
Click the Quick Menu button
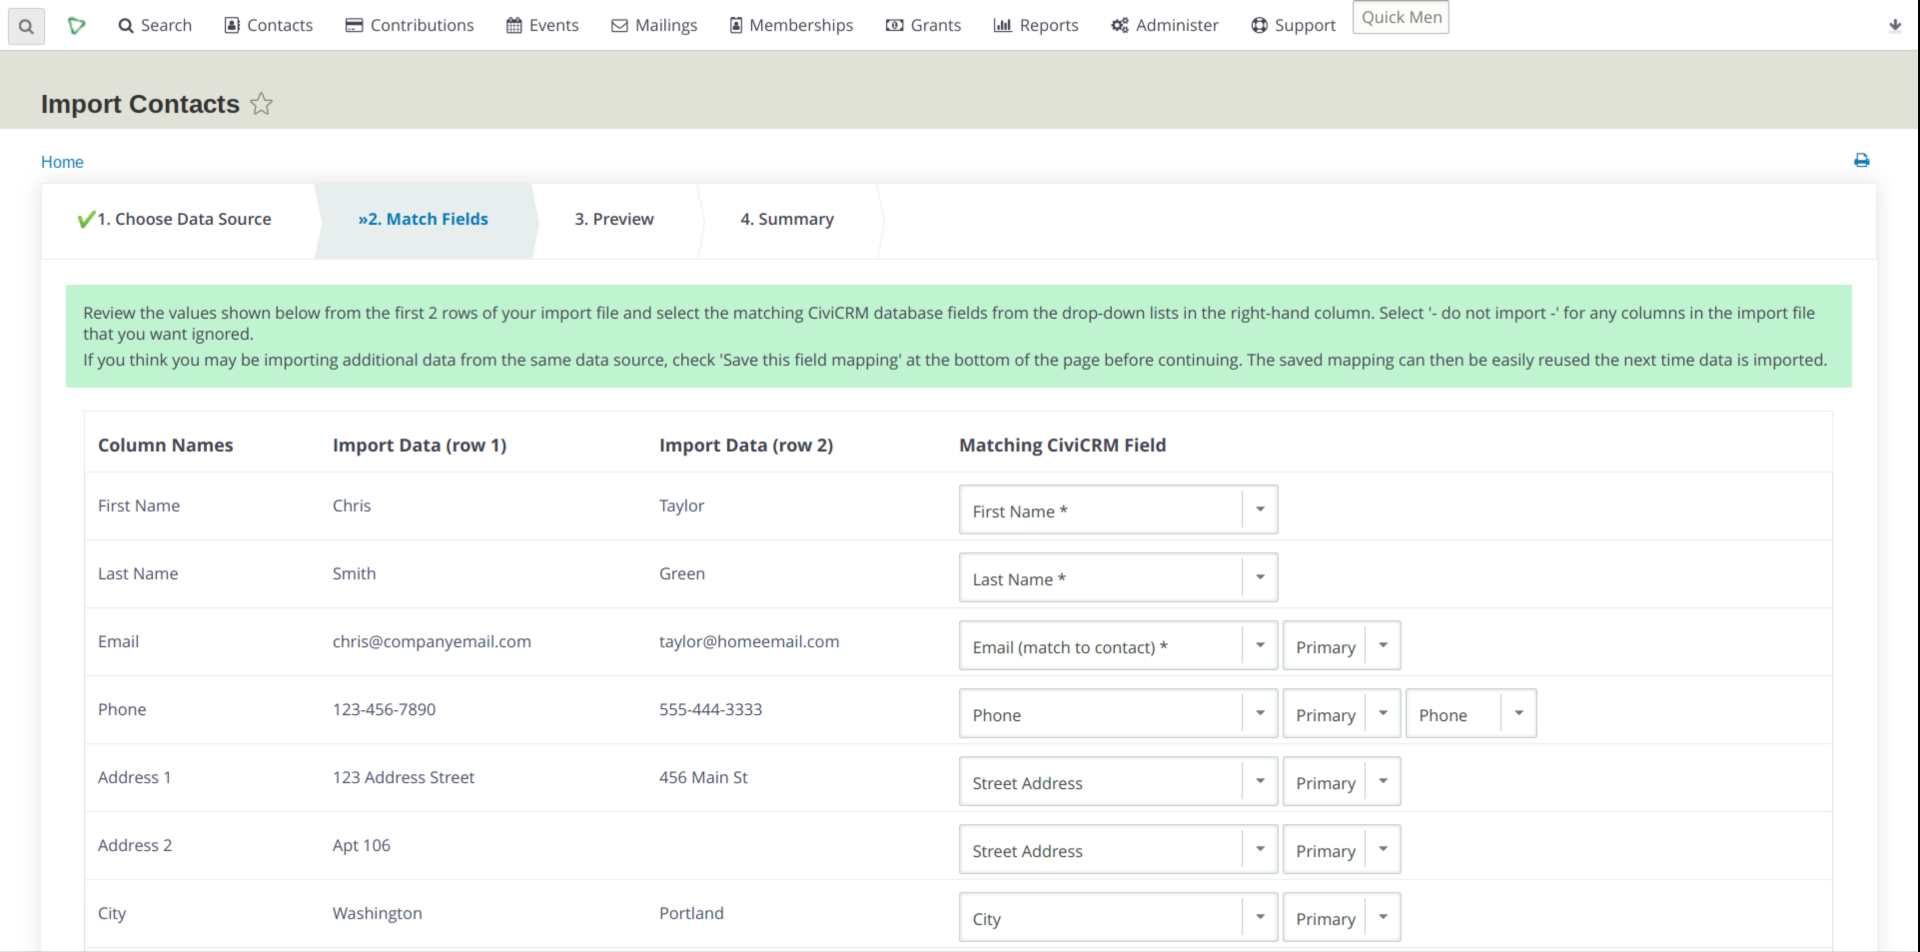point(1400,17)
